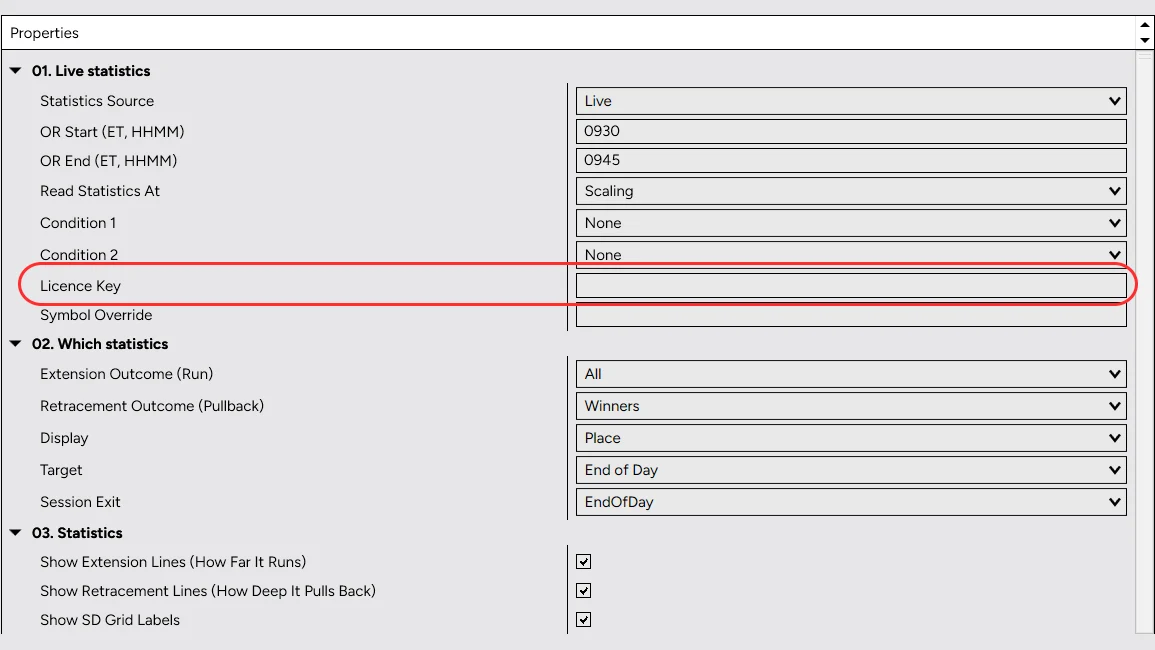Click the Read Statistics At label

pyautogui.click(x=99, y=191)
